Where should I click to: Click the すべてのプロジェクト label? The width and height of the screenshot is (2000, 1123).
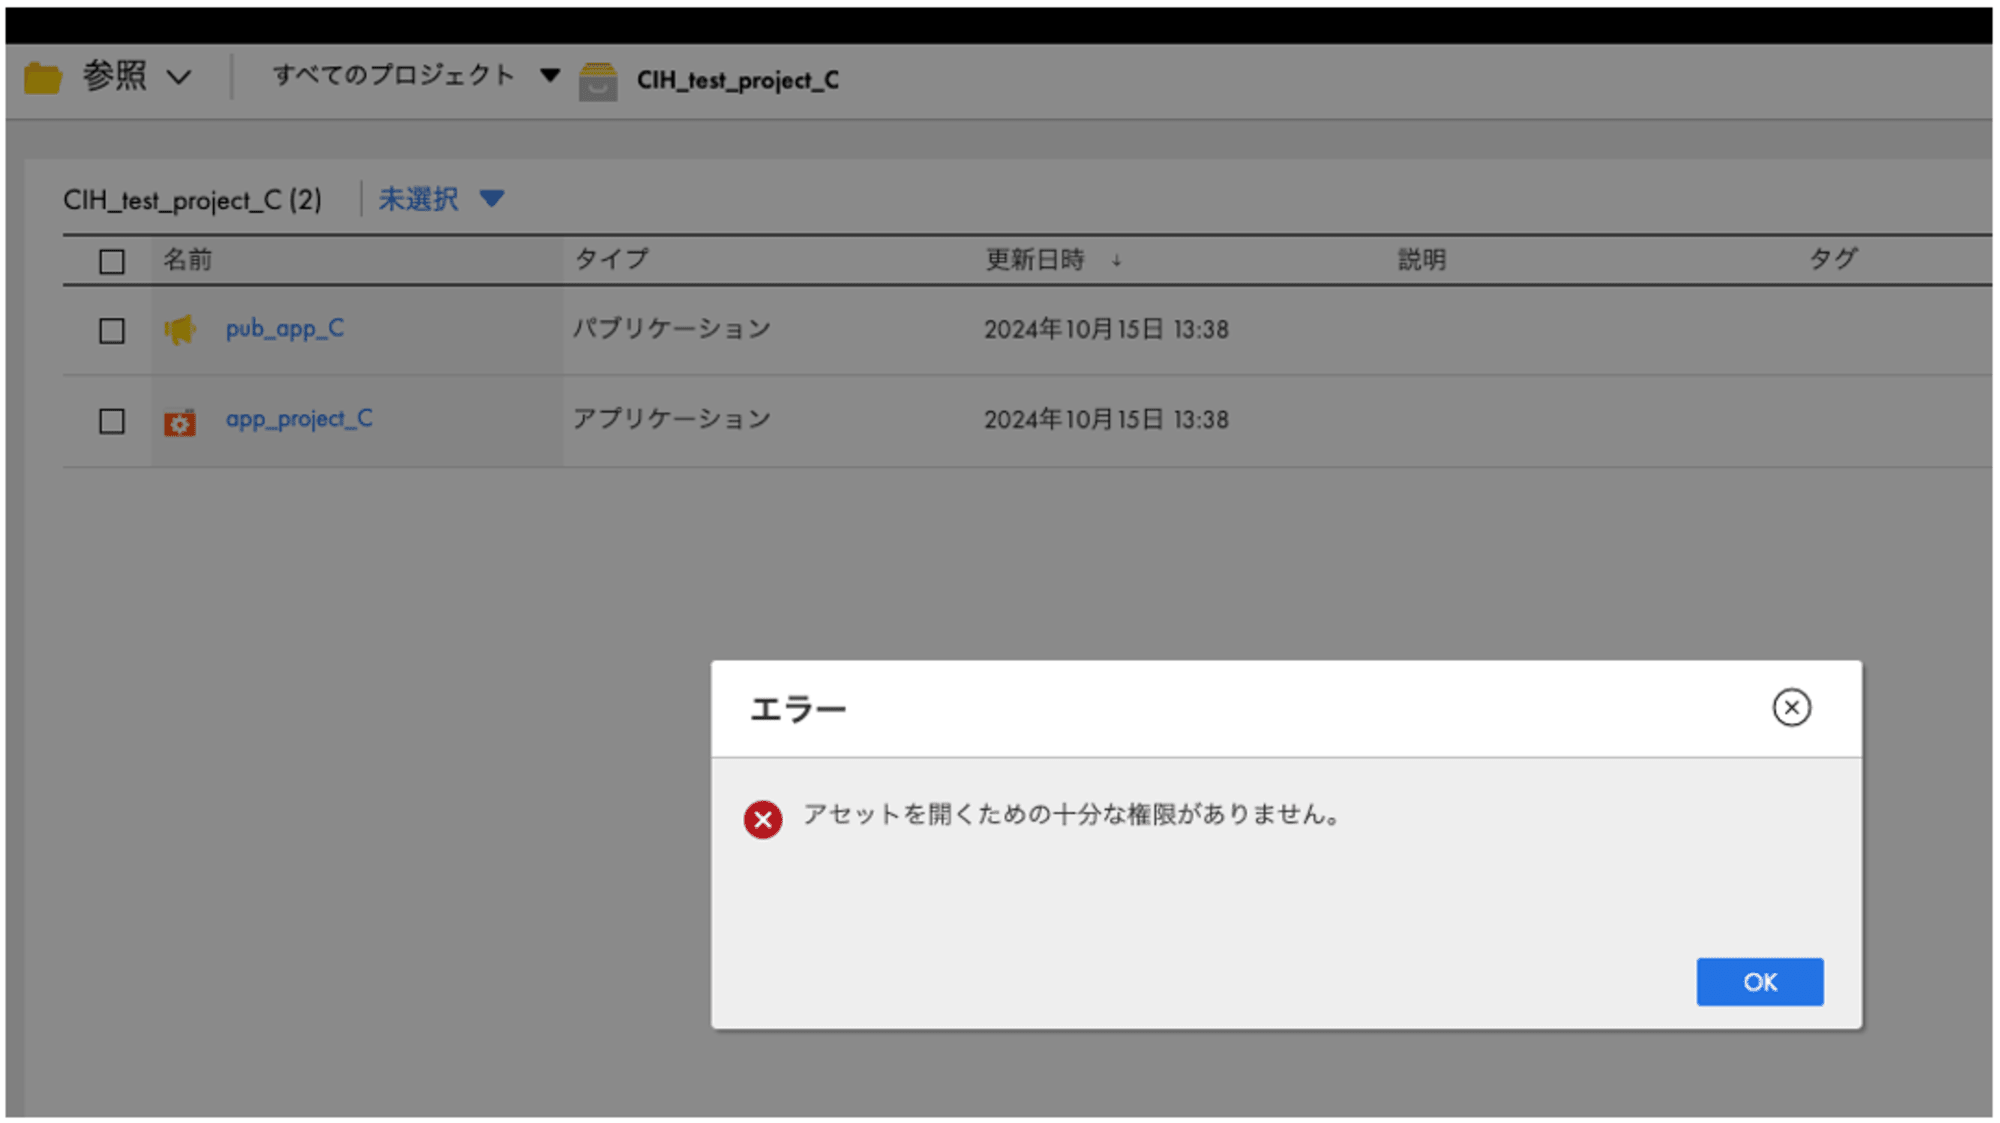tap(394, 75)
